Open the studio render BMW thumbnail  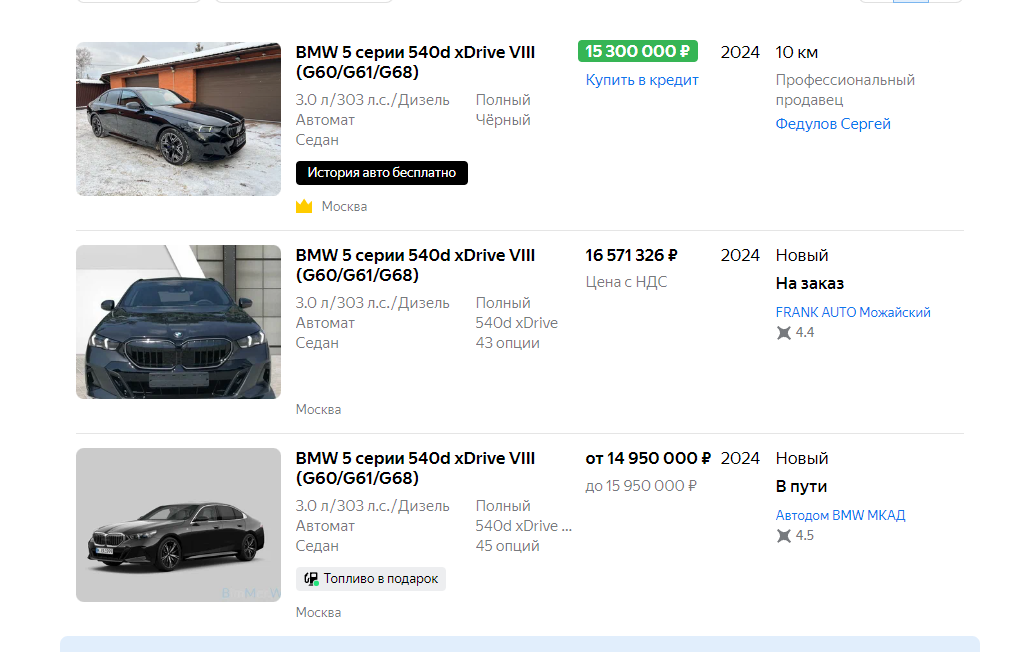[178, 525]
